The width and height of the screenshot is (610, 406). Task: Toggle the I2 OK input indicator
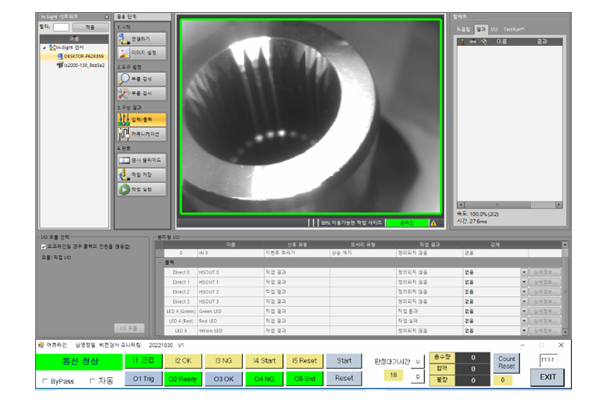(x=183, y=360)
